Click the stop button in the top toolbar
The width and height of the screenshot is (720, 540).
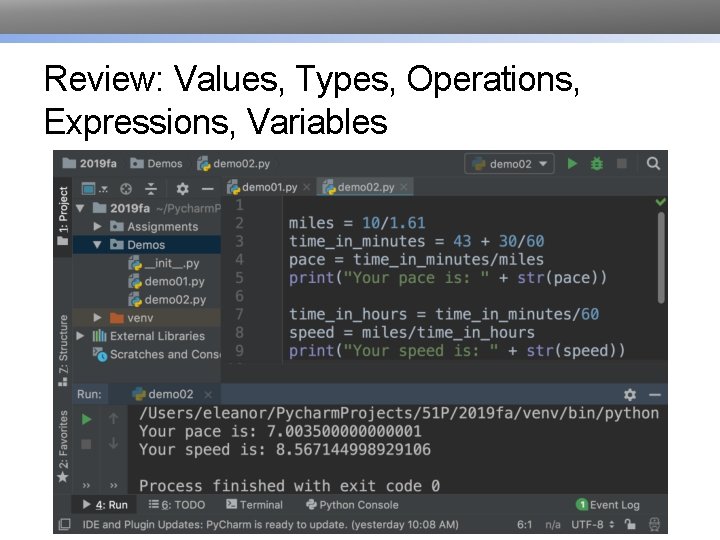(x=622, y=164)
